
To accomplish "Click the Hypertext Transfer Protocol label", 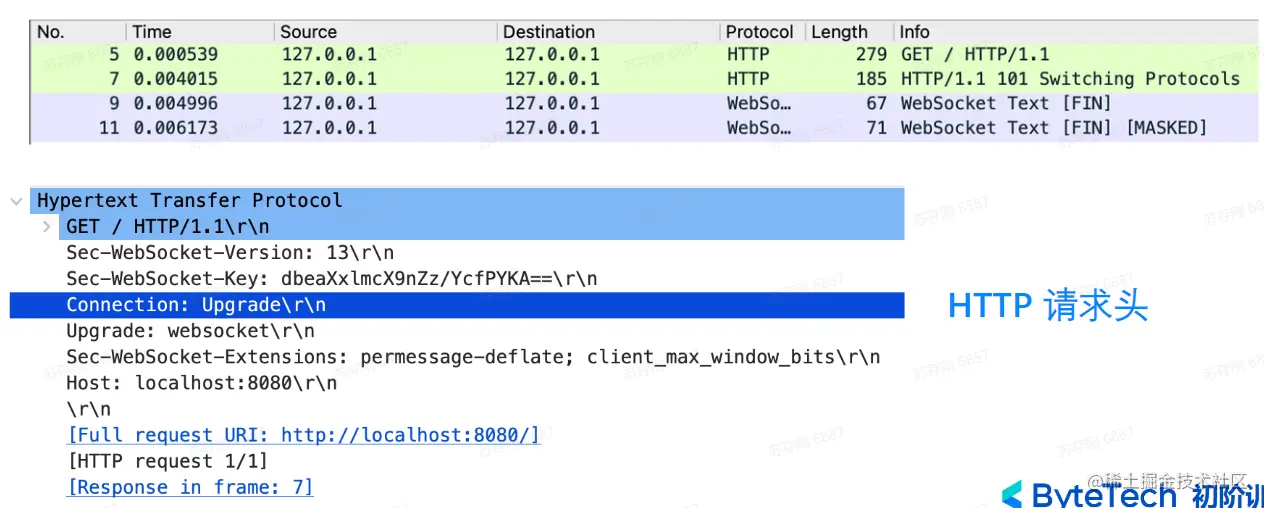I will (190, 201).
